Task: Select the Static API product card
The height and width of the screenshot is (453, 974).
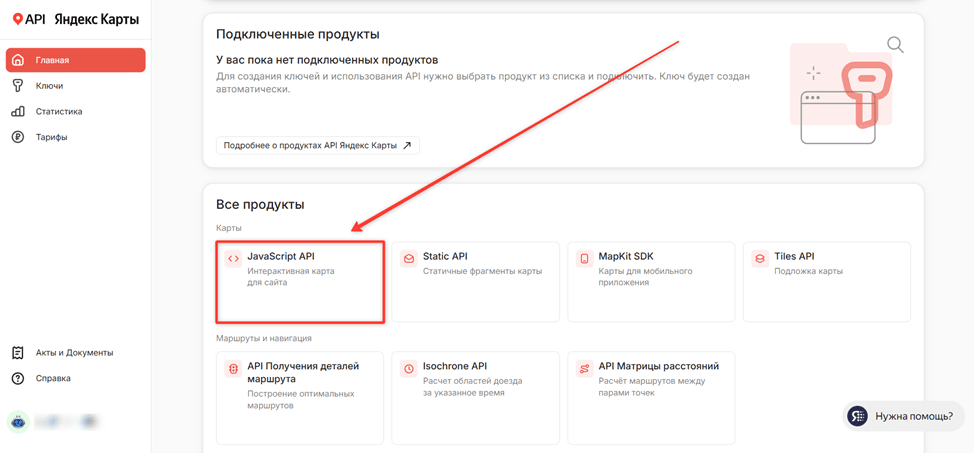Action: (x=475, y=281)
